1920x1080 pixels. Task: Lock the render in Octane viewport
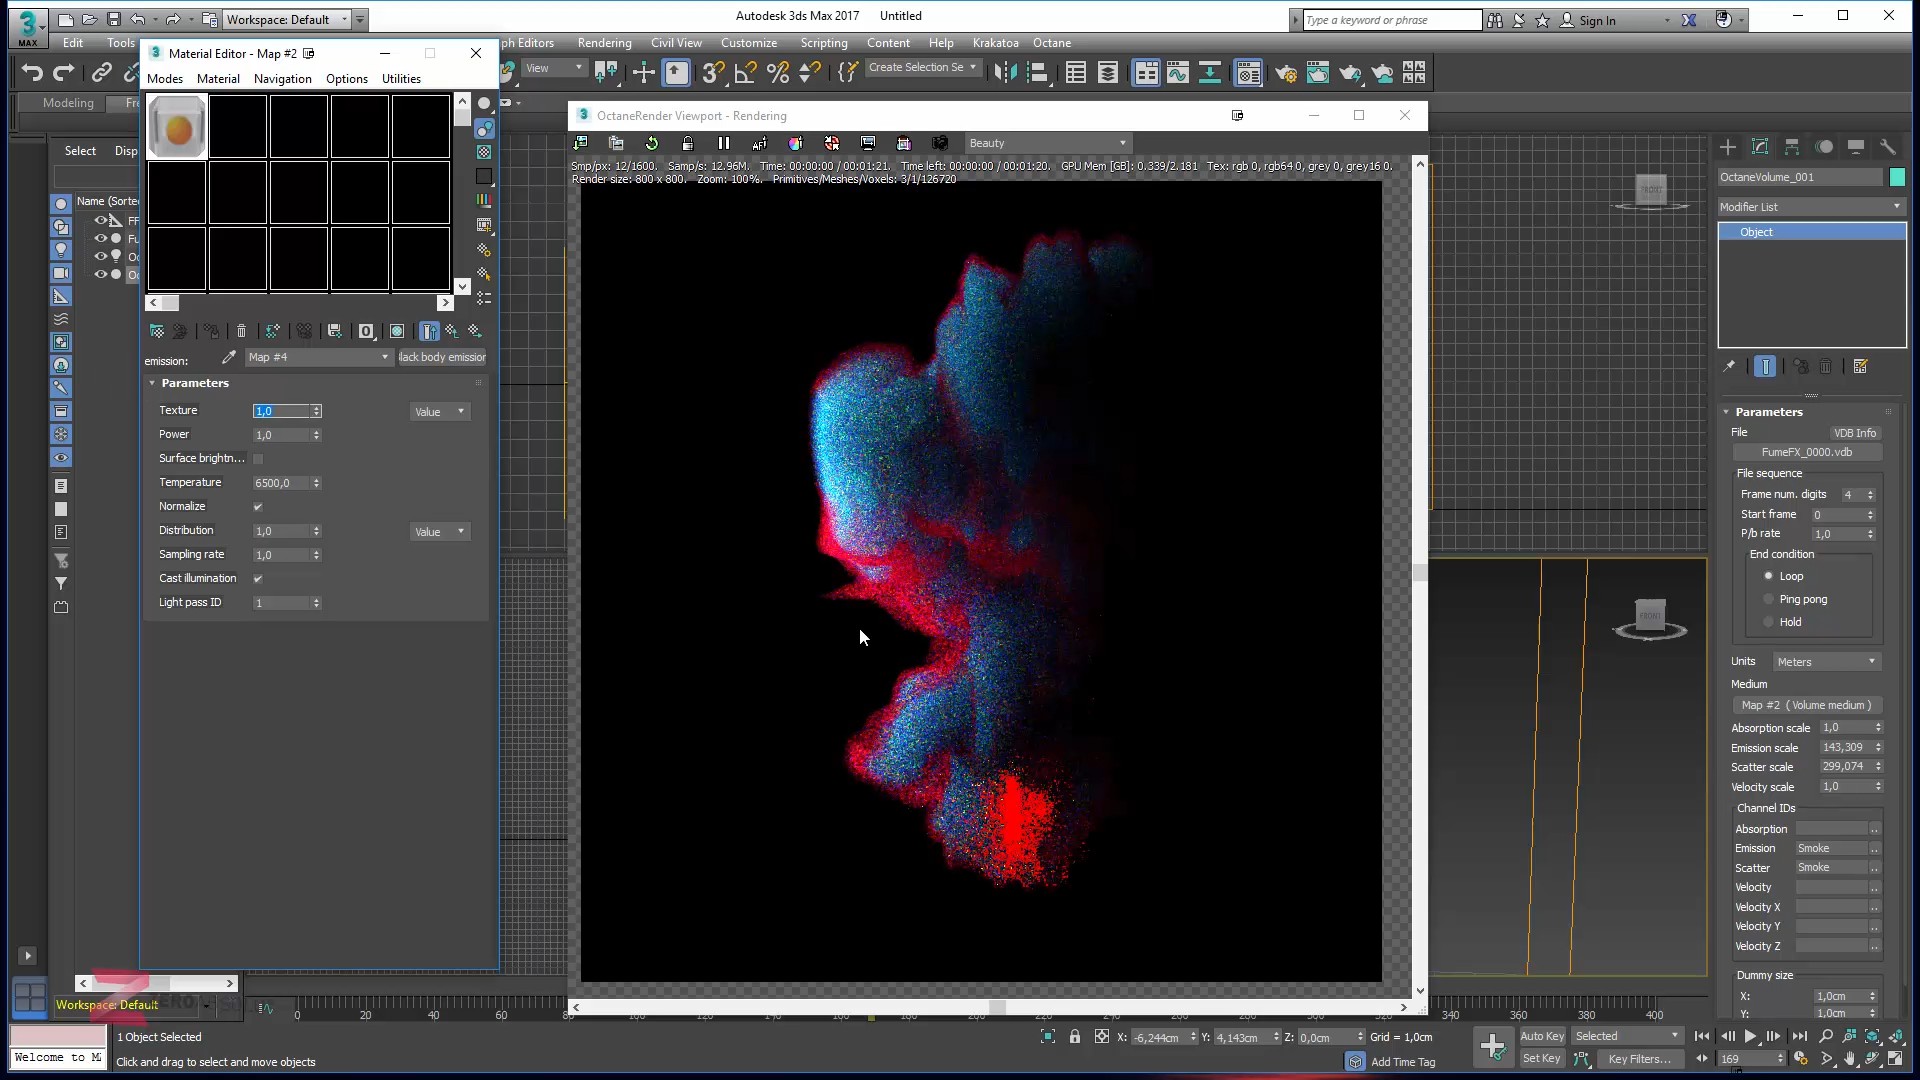(x=688, y=143)
